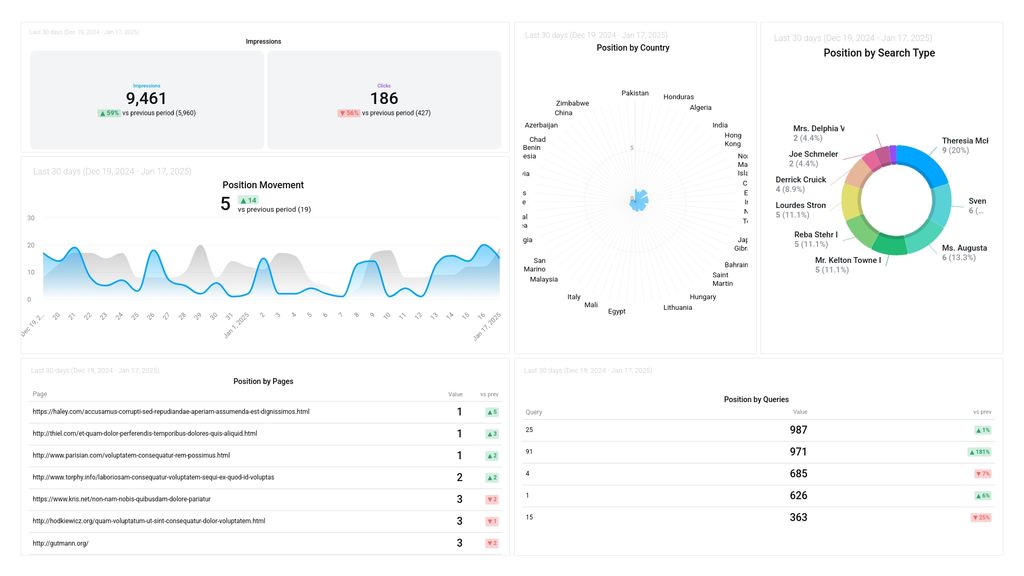Screen dimensions: 1024x576
Task: Click the blue radar shape at the chart center
Action: coord(639,200)
